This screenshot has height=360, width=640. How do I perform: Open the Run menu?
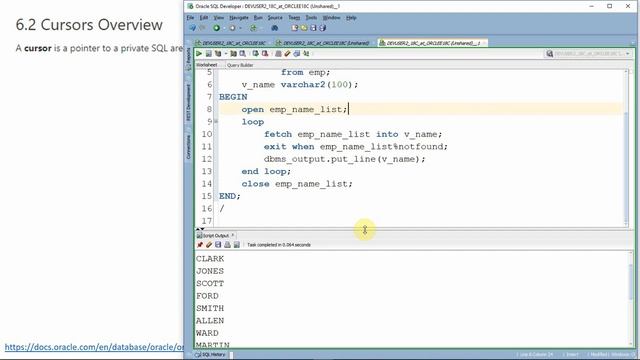click(258, 18)
